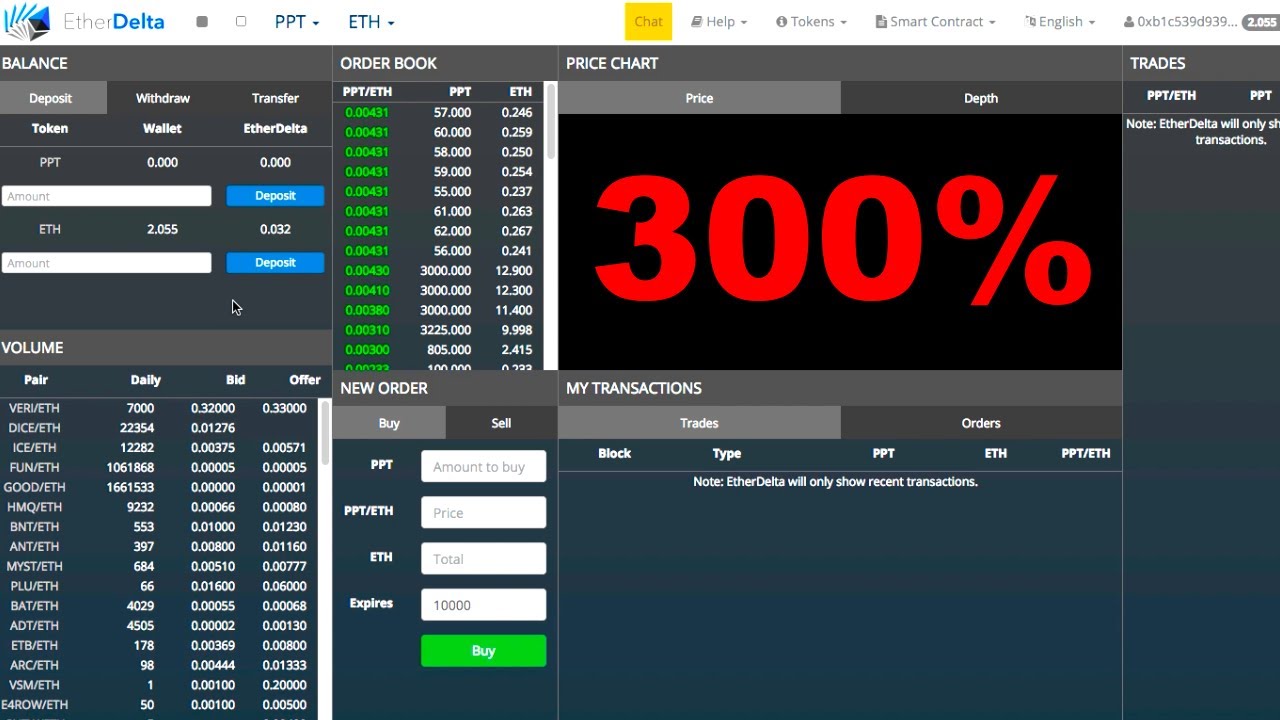Select the BAT/ETH pair
The image size is (1280, 720).
coord(159,606)
